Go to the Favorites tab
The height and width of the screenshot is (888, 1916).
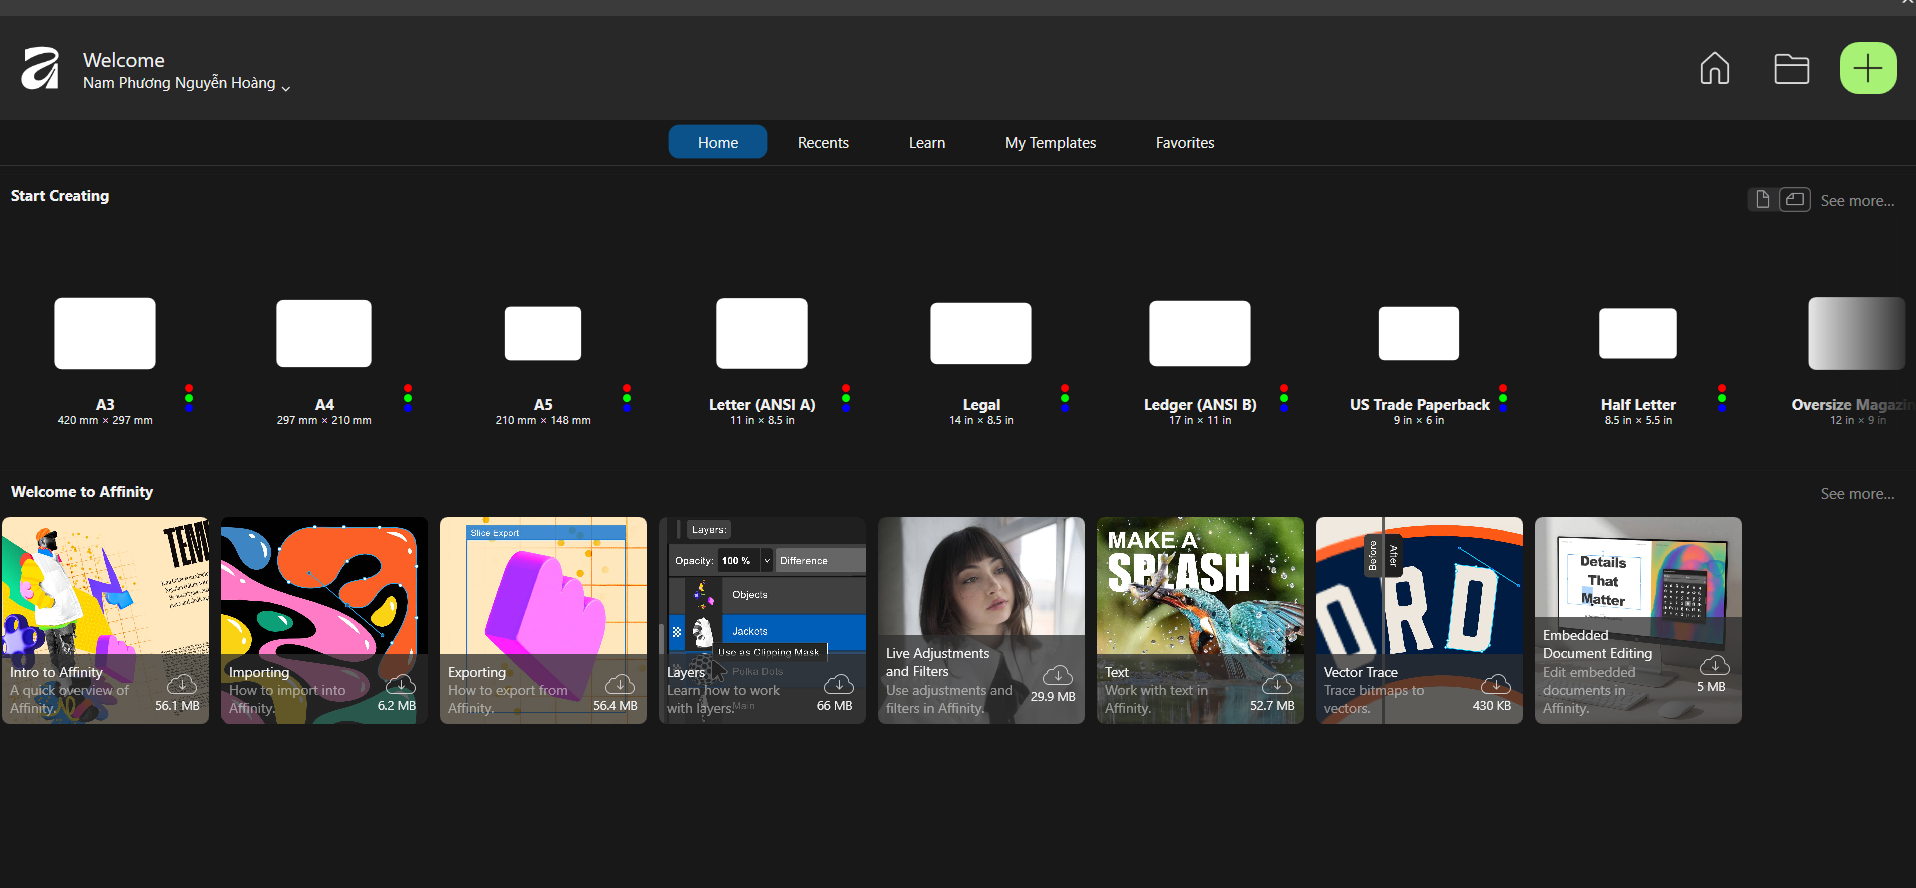(x=1184, y=143)
